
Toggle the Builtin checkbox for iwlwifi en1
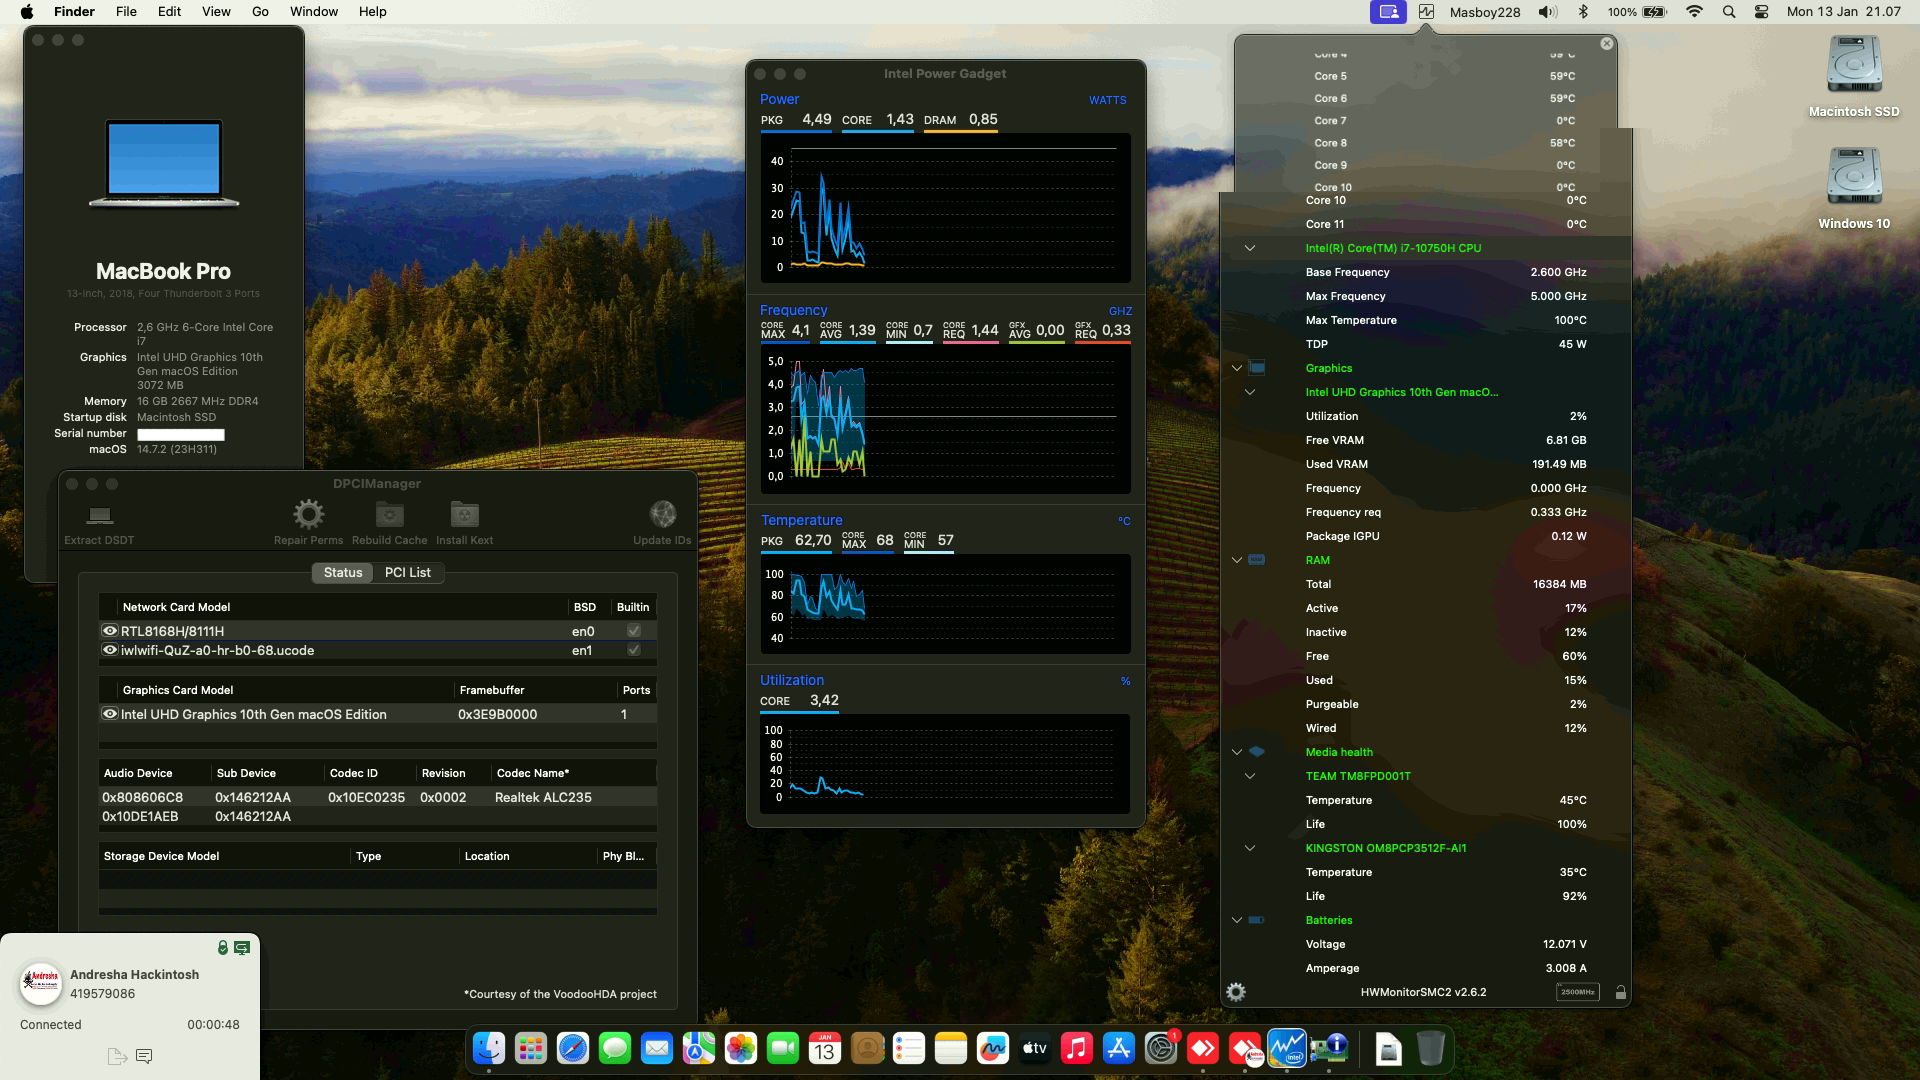tap(633, 650)
